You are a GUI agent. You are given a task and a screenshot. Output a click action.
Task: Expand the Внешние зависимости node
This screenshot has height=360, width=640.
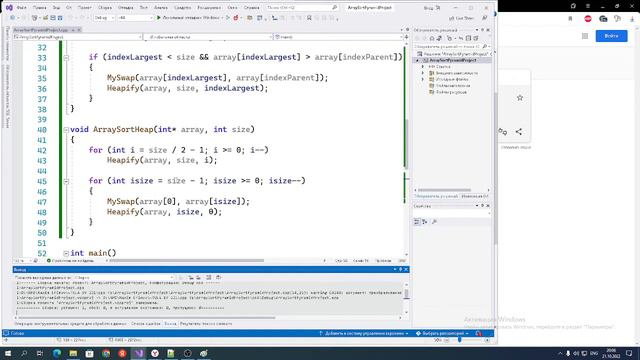click(x=423, y=73)
